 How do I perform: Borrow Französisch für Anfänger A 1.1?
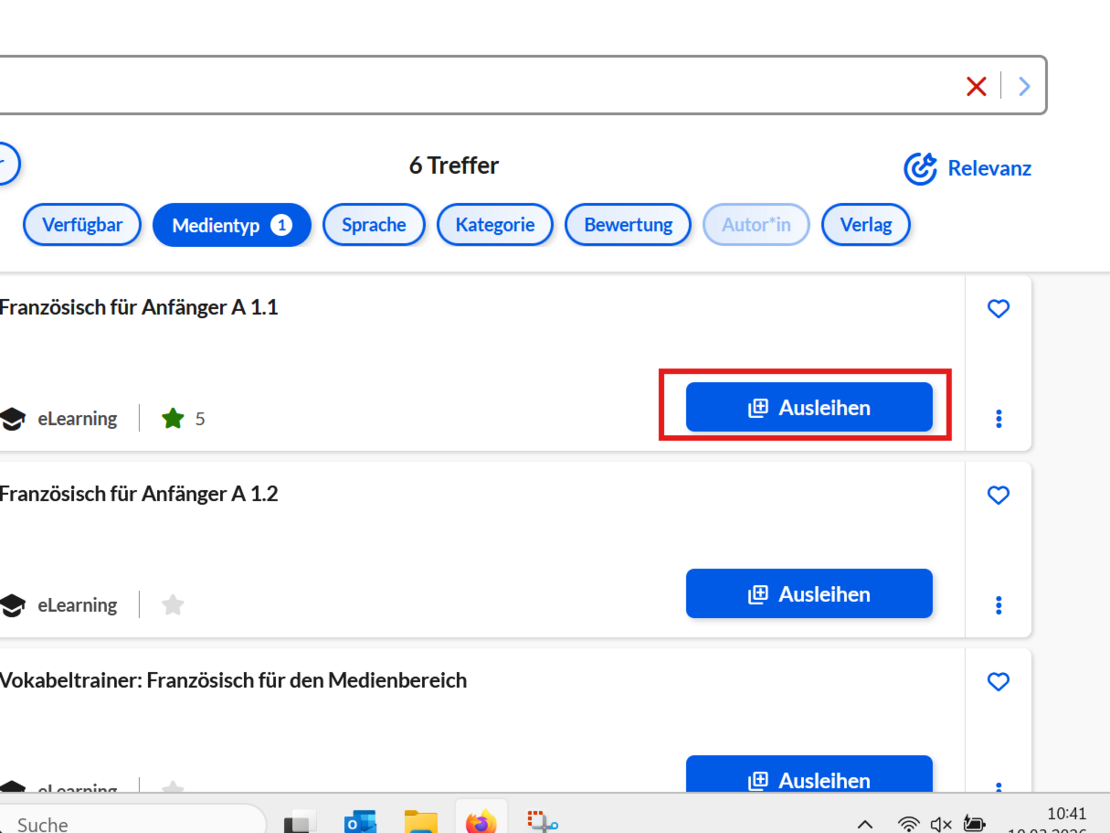pos(809,408)
